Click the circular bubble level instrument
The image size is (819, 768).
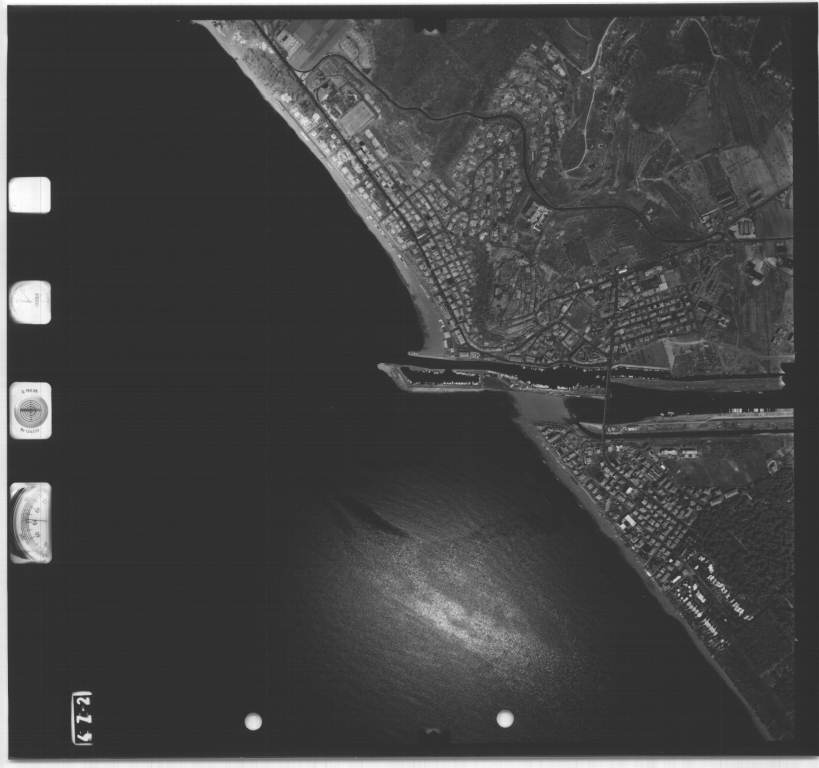pos(30,410)
